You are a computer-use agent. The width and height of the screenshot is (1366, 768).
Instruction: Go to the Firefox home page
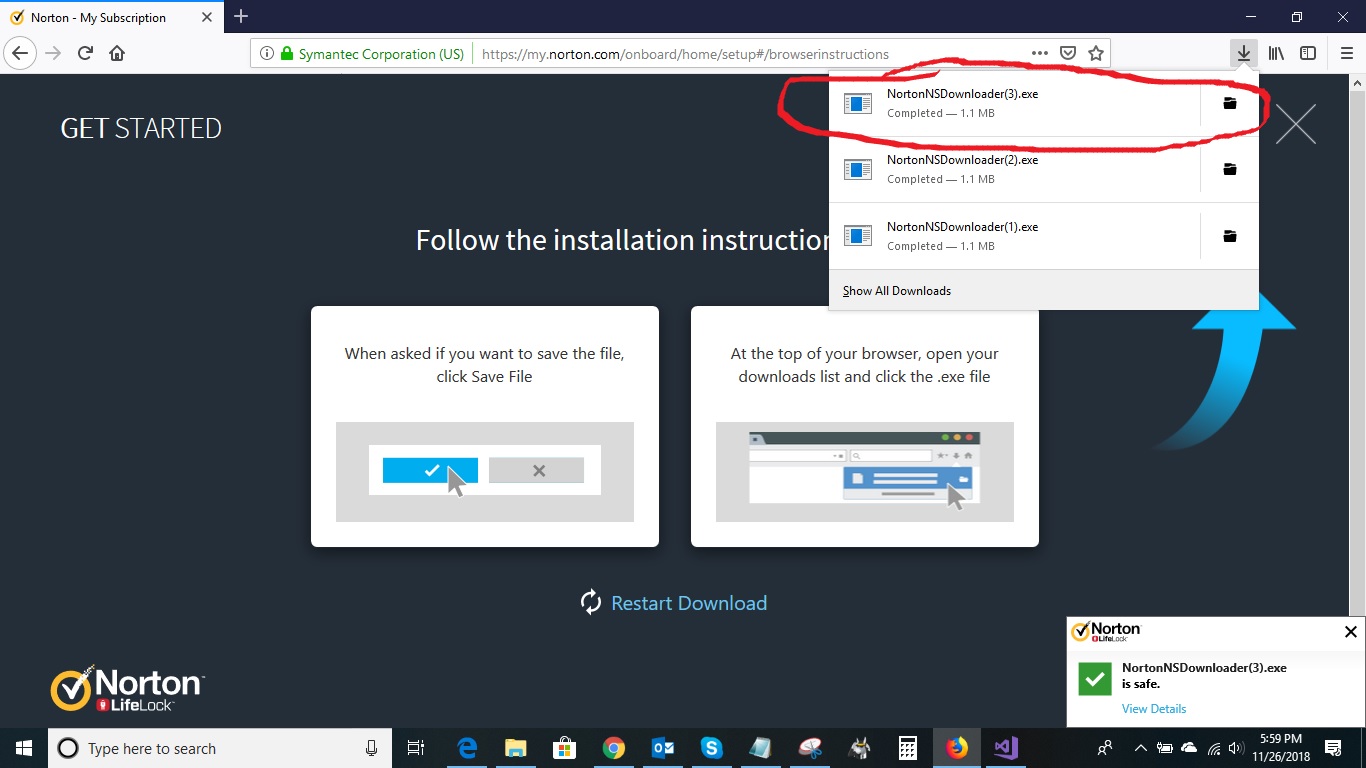click(x=117, y=53)
